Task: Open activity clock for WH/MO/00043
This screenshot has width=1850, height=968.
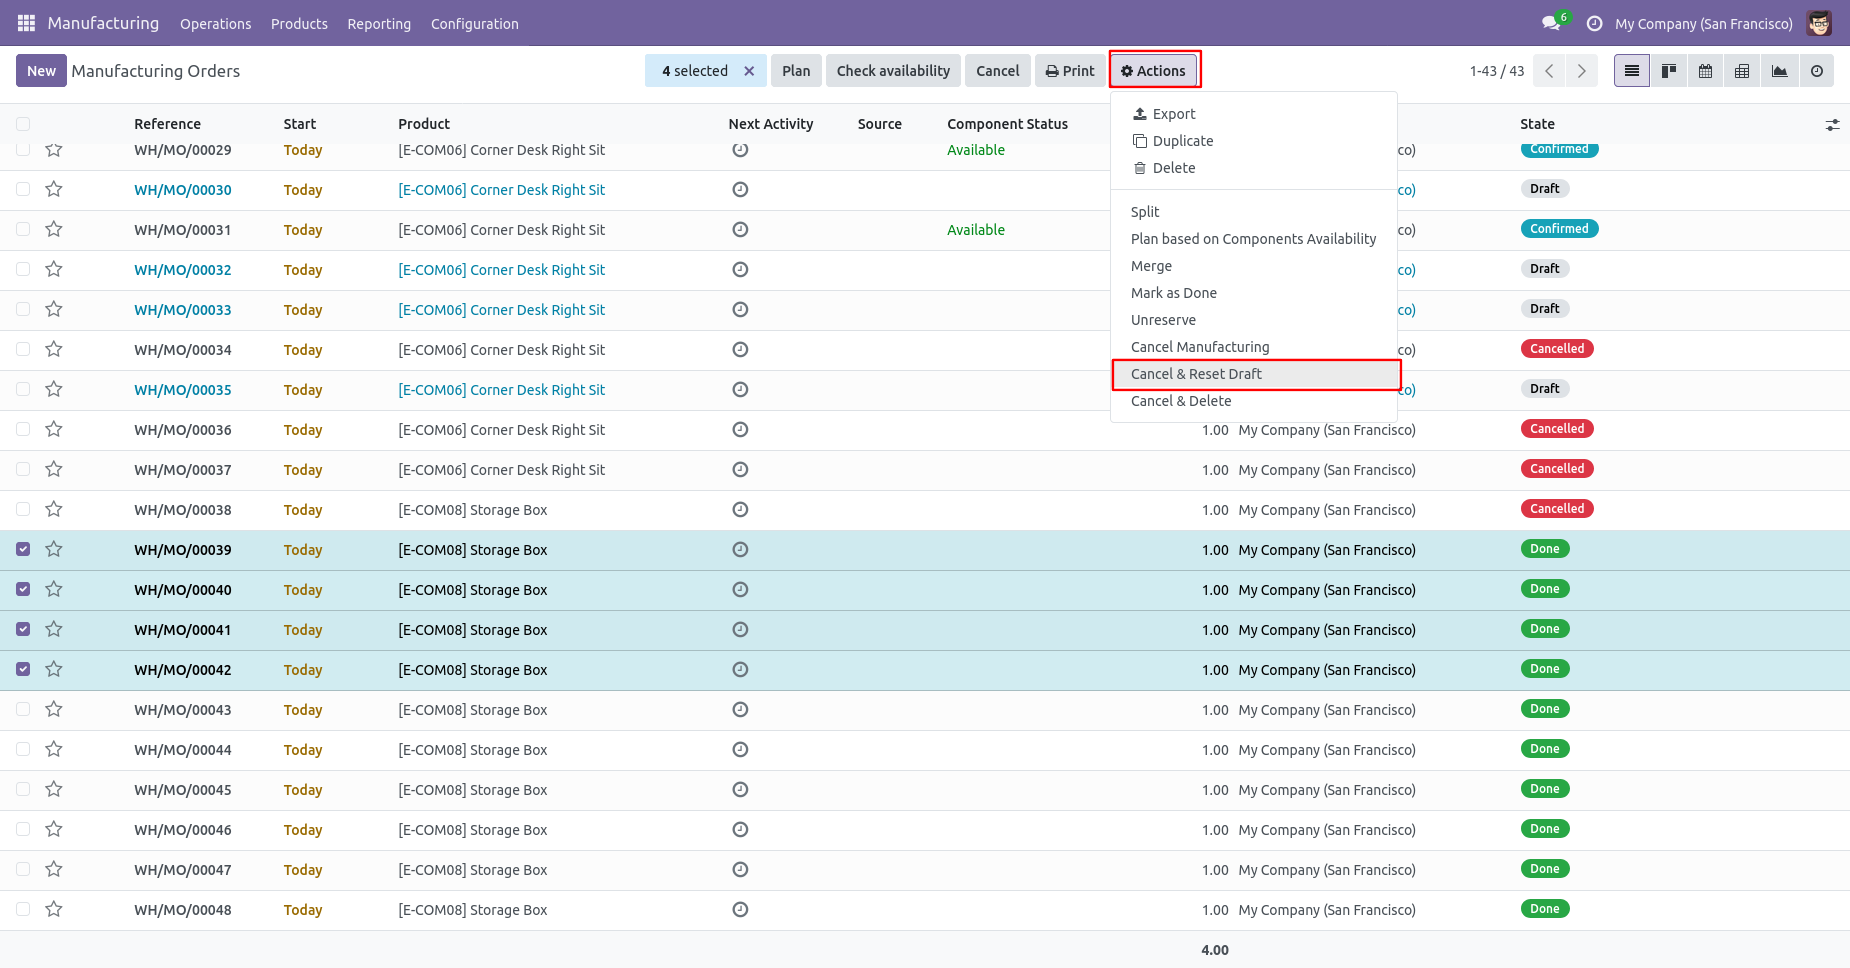Action: 740,709
